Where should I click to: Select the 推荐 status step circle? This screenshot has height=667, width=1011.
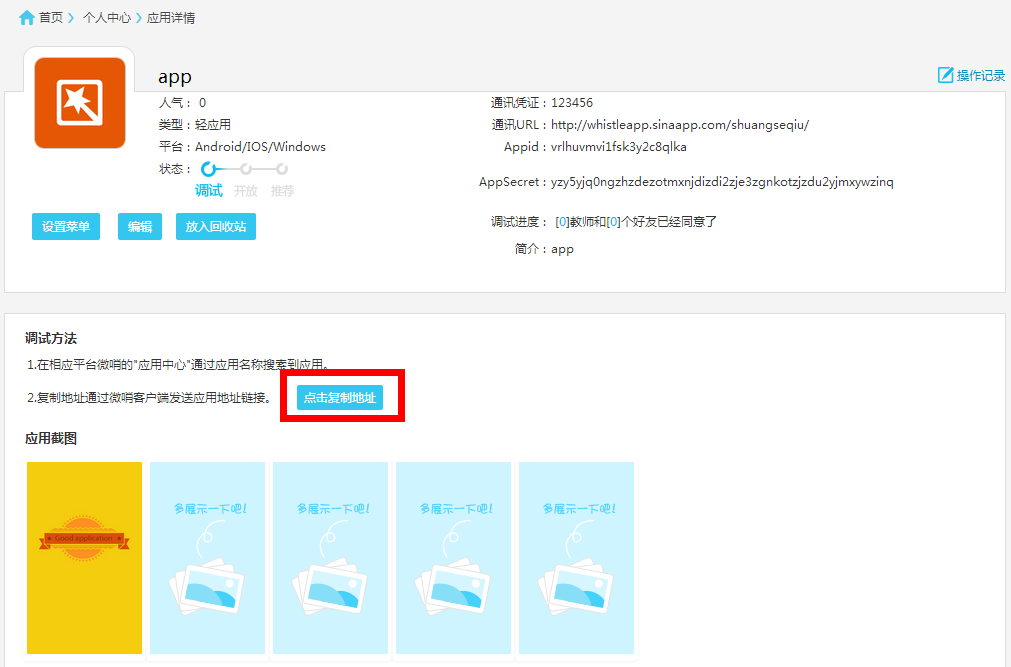(282, 169)
